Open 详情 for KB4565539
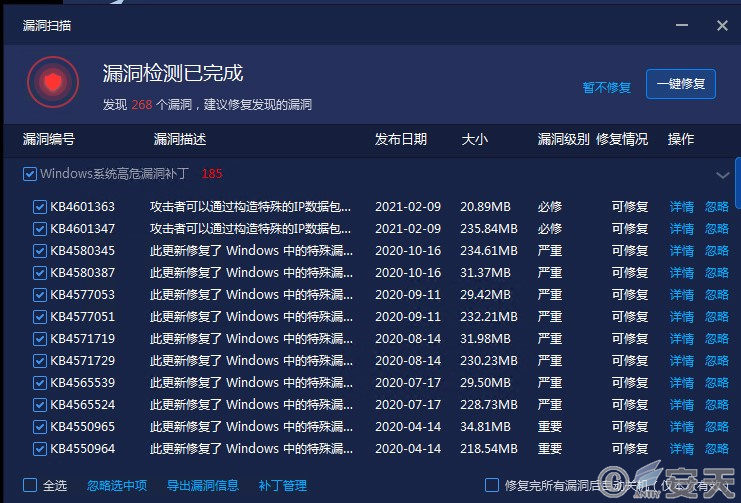This screenshot has width=741, height=503. 681,382
